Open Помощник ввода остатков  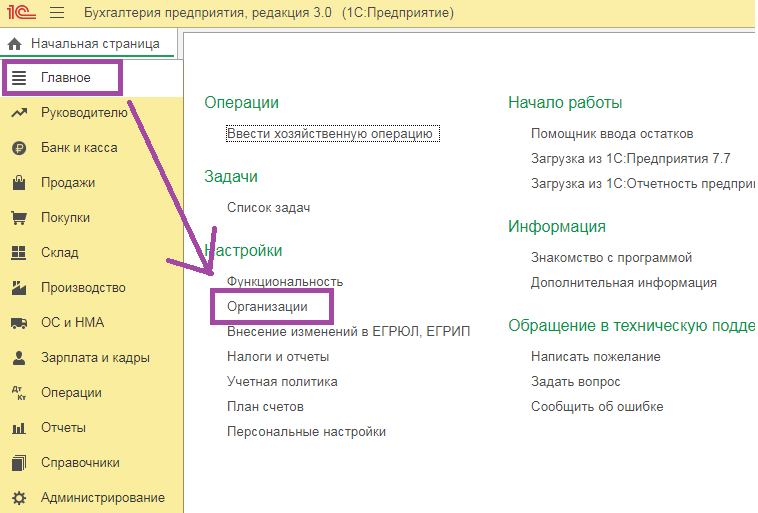coord(612,133)
